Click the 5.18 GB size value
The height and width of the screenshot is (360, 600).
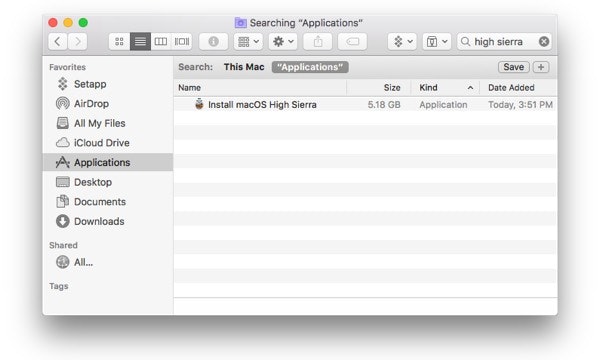pyautogui.click(x=384, y=105)
